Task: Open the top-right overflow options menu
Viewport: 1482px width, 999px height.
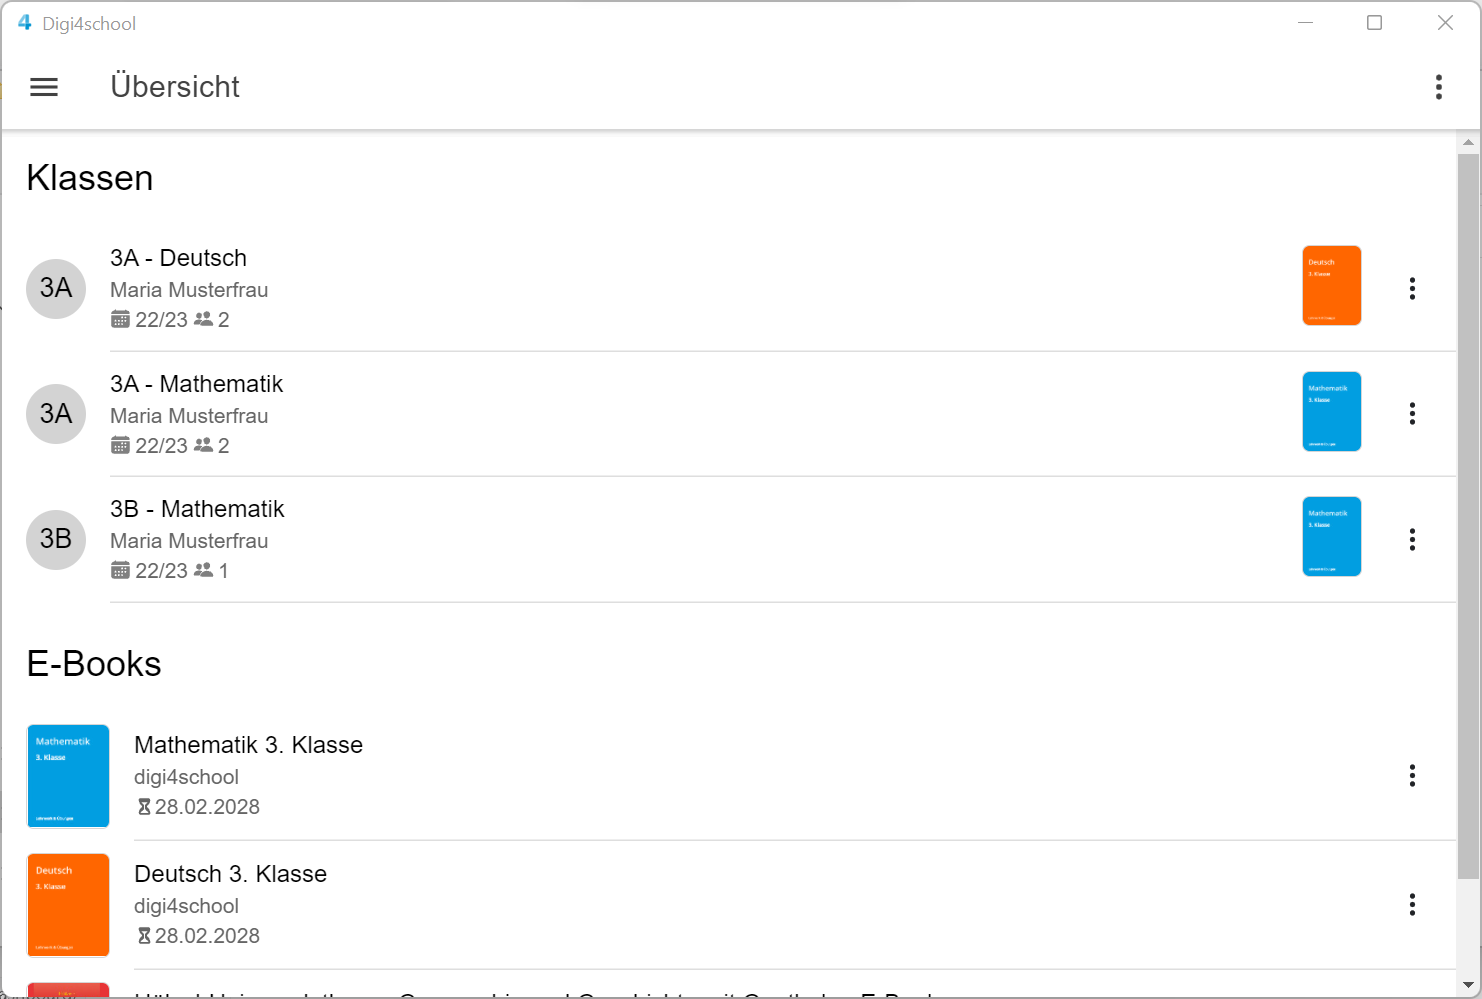Action: pyautogui.click(x=1438, y=87)
